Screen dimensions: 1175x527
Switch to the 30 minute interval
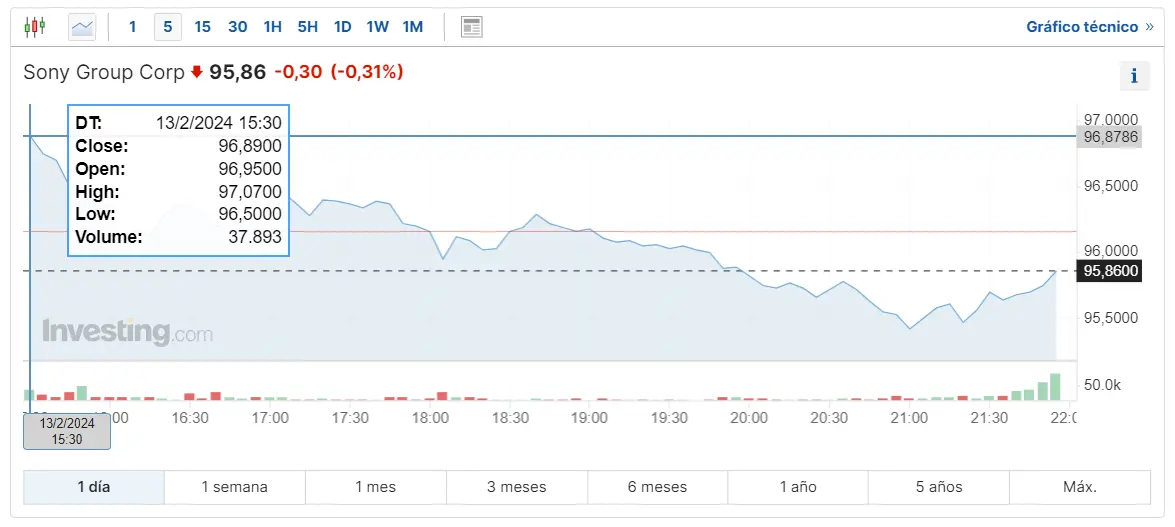pos(238,27)
